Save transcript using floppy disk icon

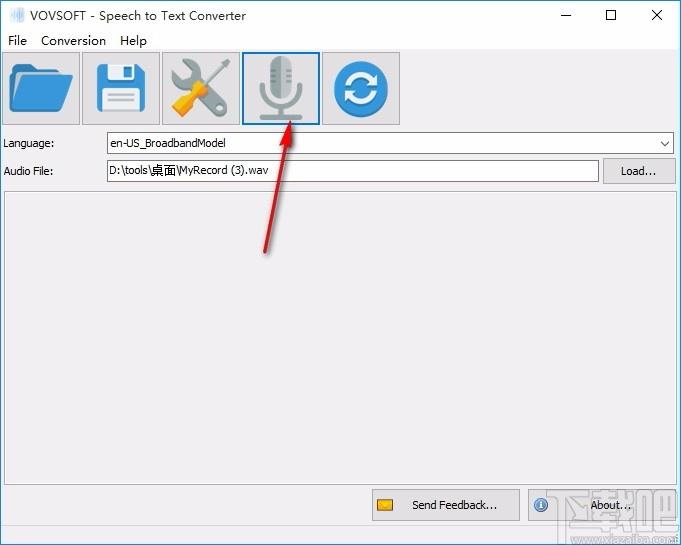[121, 89]
